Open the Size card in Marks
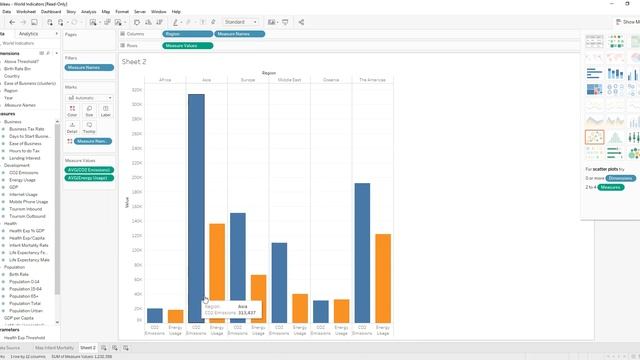 coord(89,111)
